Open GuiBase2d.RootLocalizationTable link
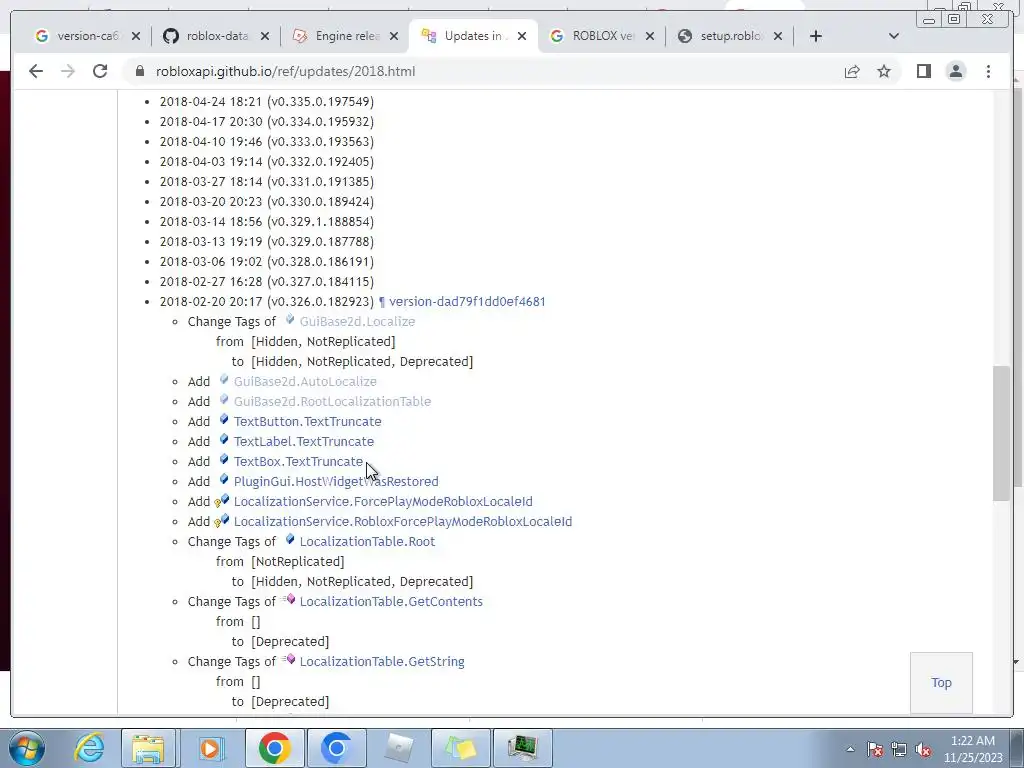The width and height of the screenshot is (1024, 768). tap(332, 402)
